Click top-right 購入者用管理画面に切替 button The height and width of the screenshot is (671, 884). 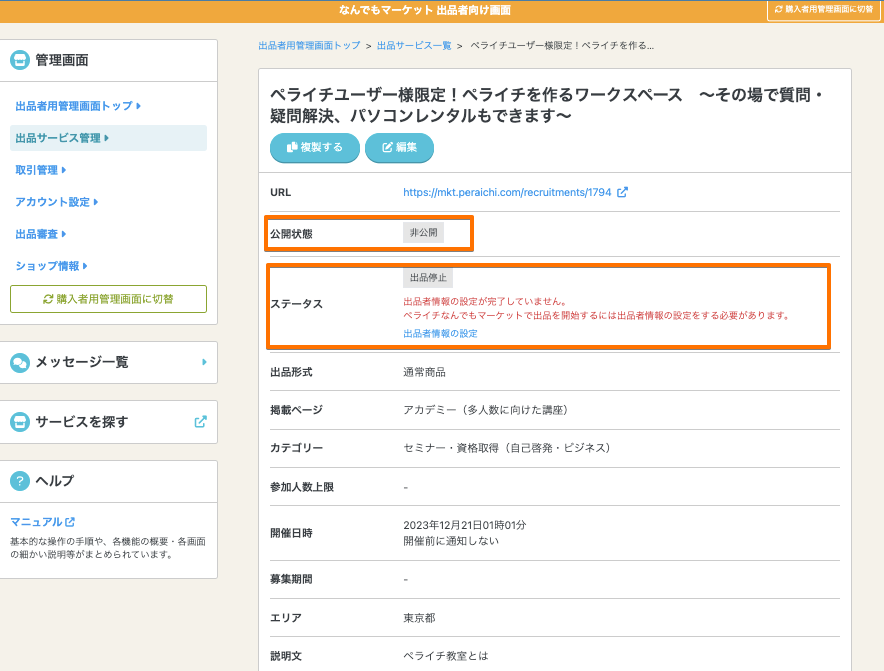[823, 9]
